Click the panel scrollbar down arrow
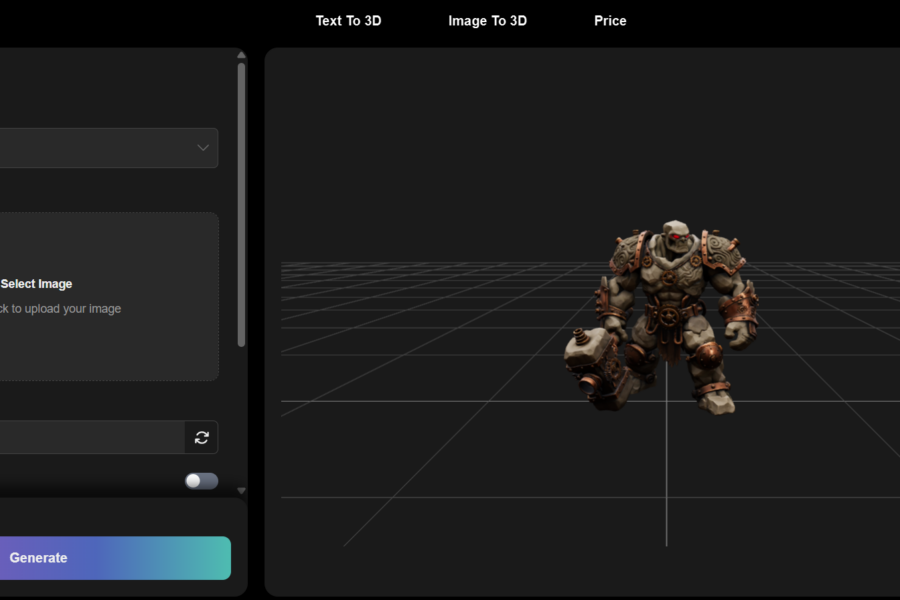The image size is (900, 600). (x=241, y=491)
